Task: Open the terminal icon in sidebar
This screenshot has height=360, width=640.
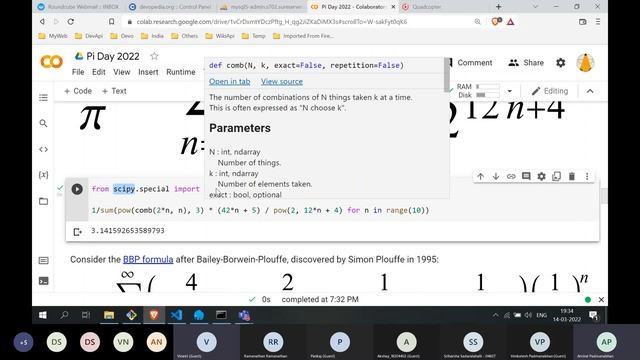Action: tap(43, 281)
